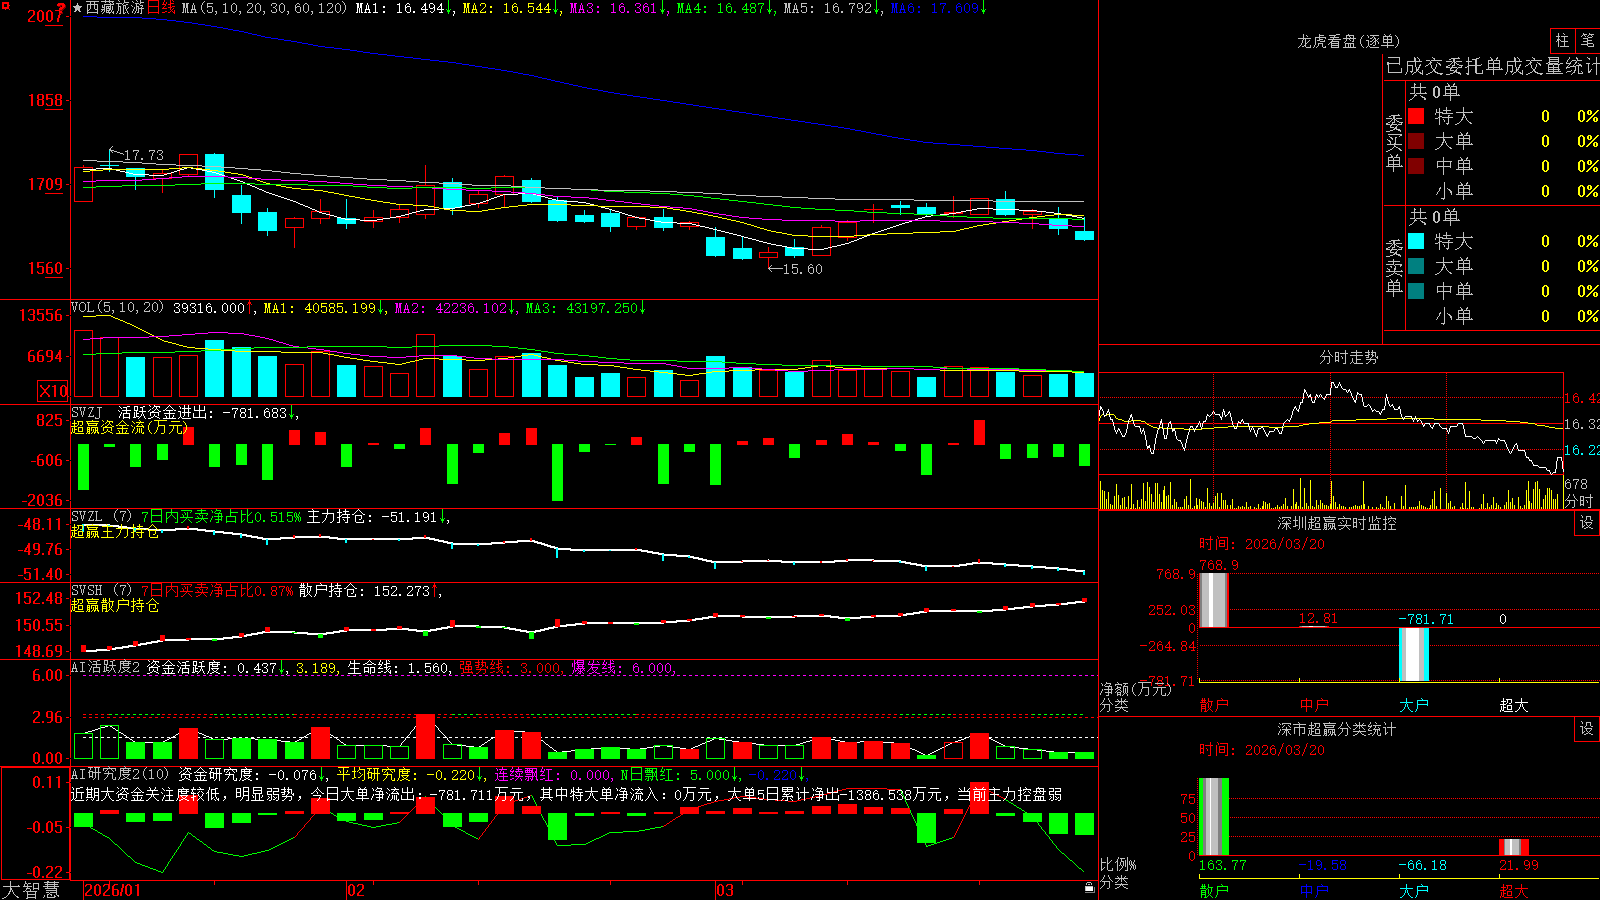1600x900 pixels.
Task: Click the red question mark icon at the top-left corner
Action: click(62, 9)
